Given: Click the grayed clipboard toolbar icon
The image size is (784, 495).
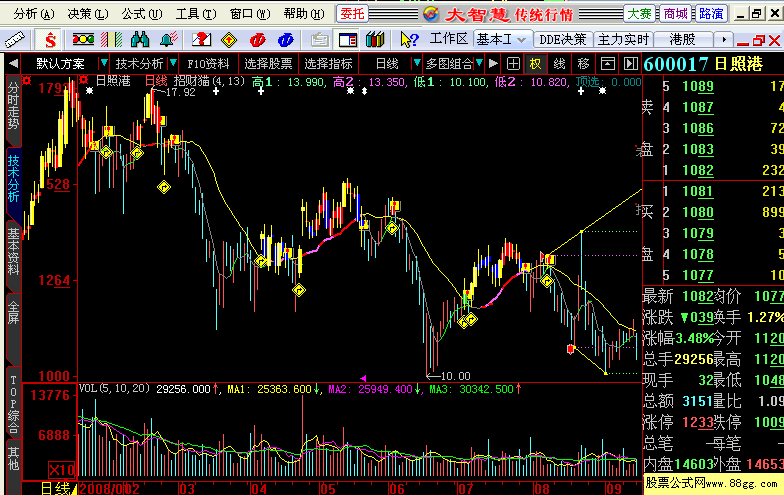Looking at the screenshot, I should (x=320, y=40).
